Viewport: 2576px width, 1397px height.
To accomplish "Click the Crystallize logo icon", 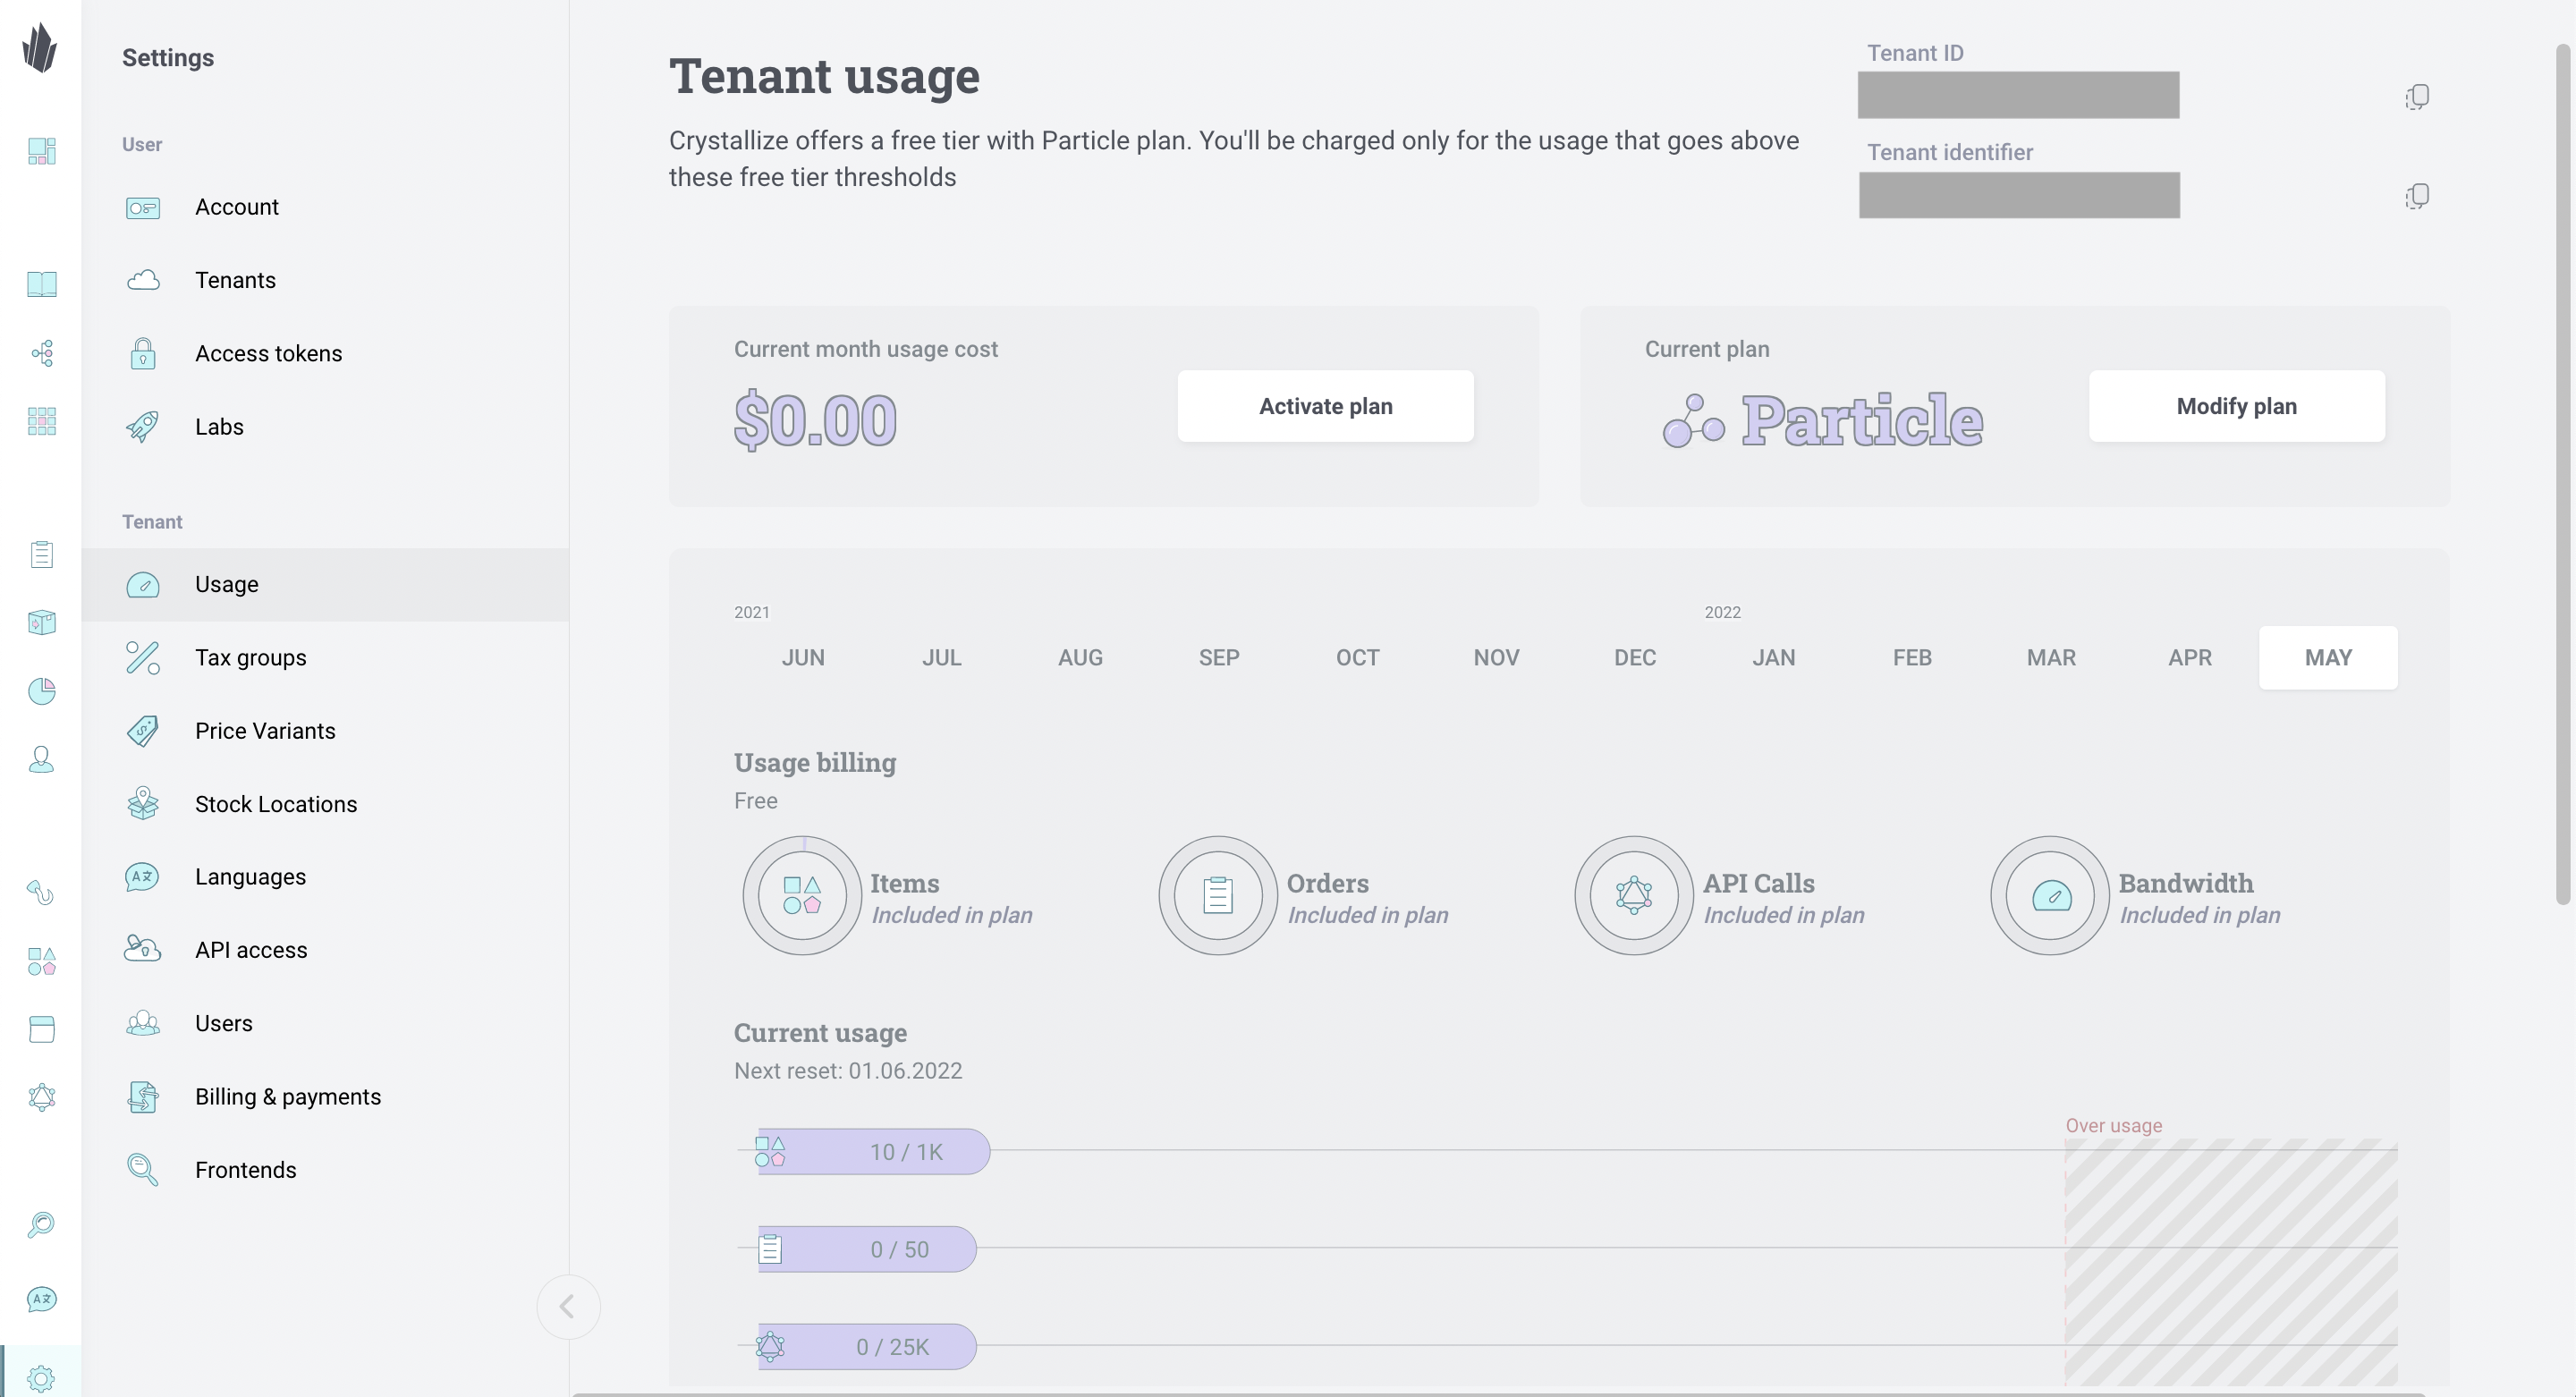I will click(40, 48).
